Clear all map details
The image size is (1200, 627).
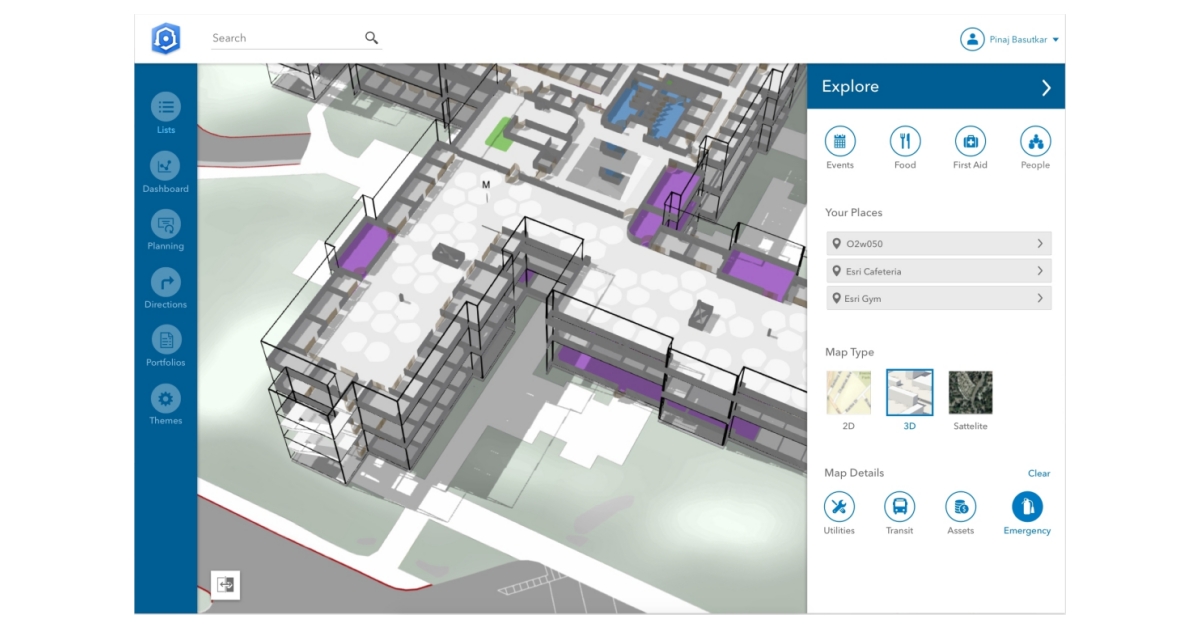point(1039,473)
